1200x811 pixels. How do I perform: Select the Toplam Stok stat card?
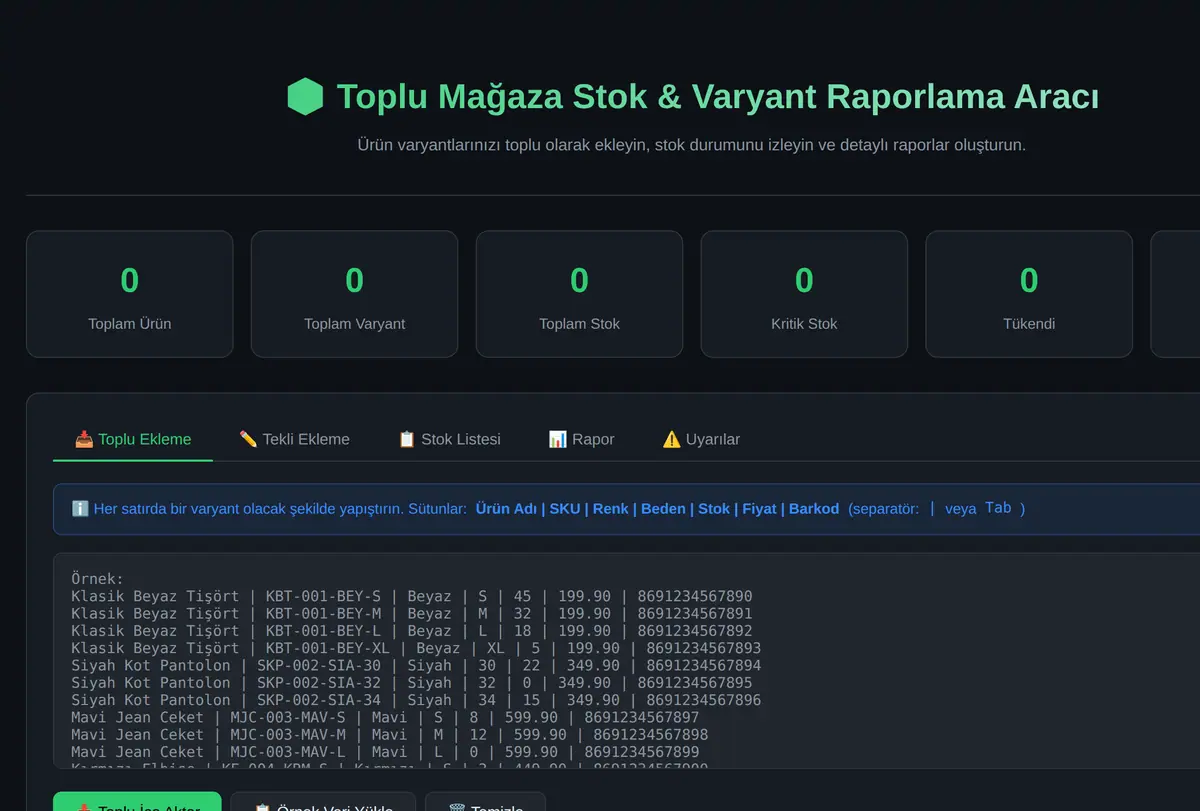coord(579,294)
